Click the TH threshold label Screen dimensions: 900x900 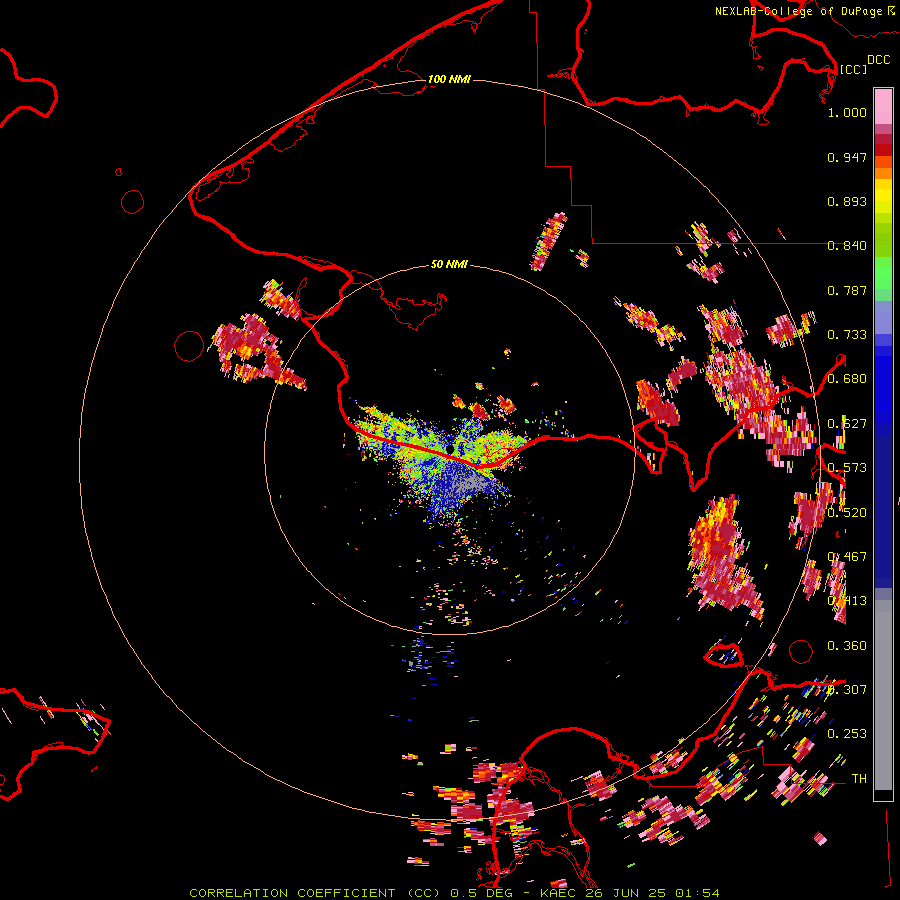coord(859,779)
